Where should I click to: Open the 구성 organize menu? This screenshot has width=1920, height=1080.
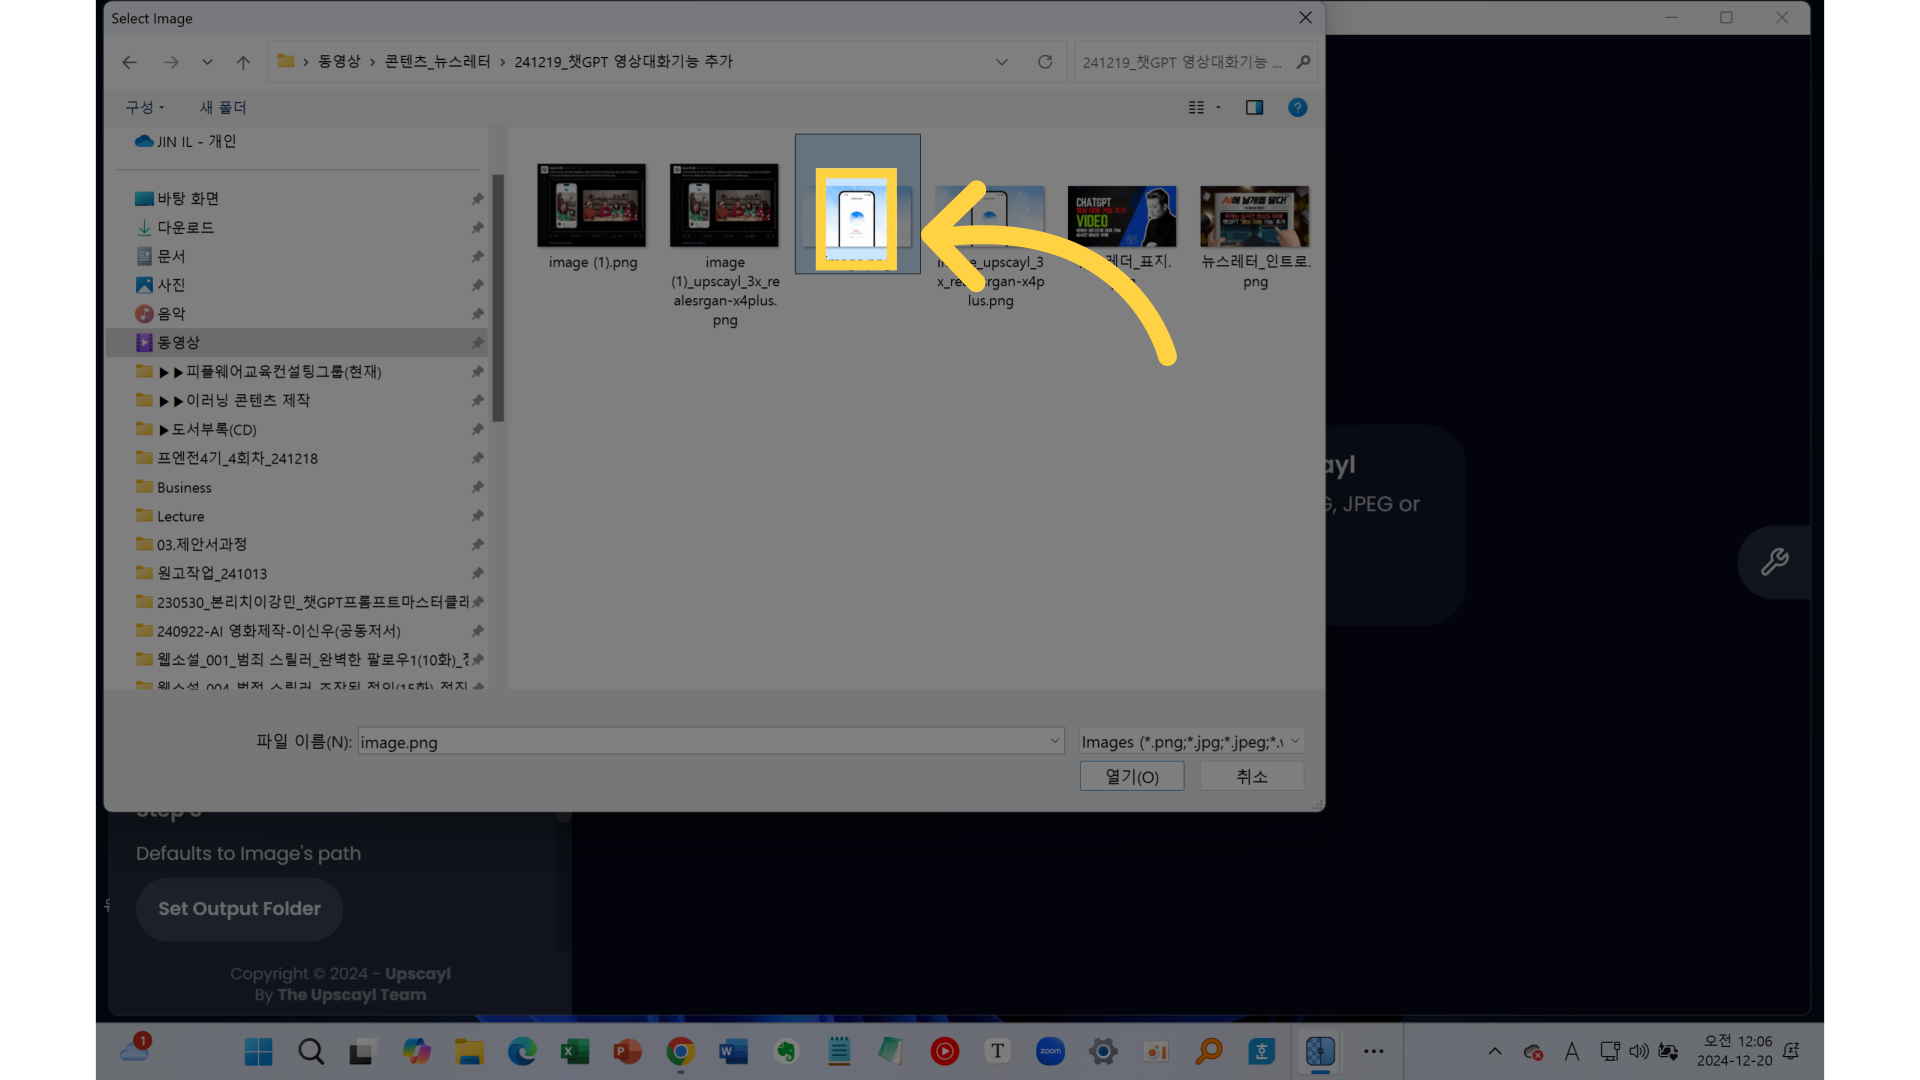[144, 107]
